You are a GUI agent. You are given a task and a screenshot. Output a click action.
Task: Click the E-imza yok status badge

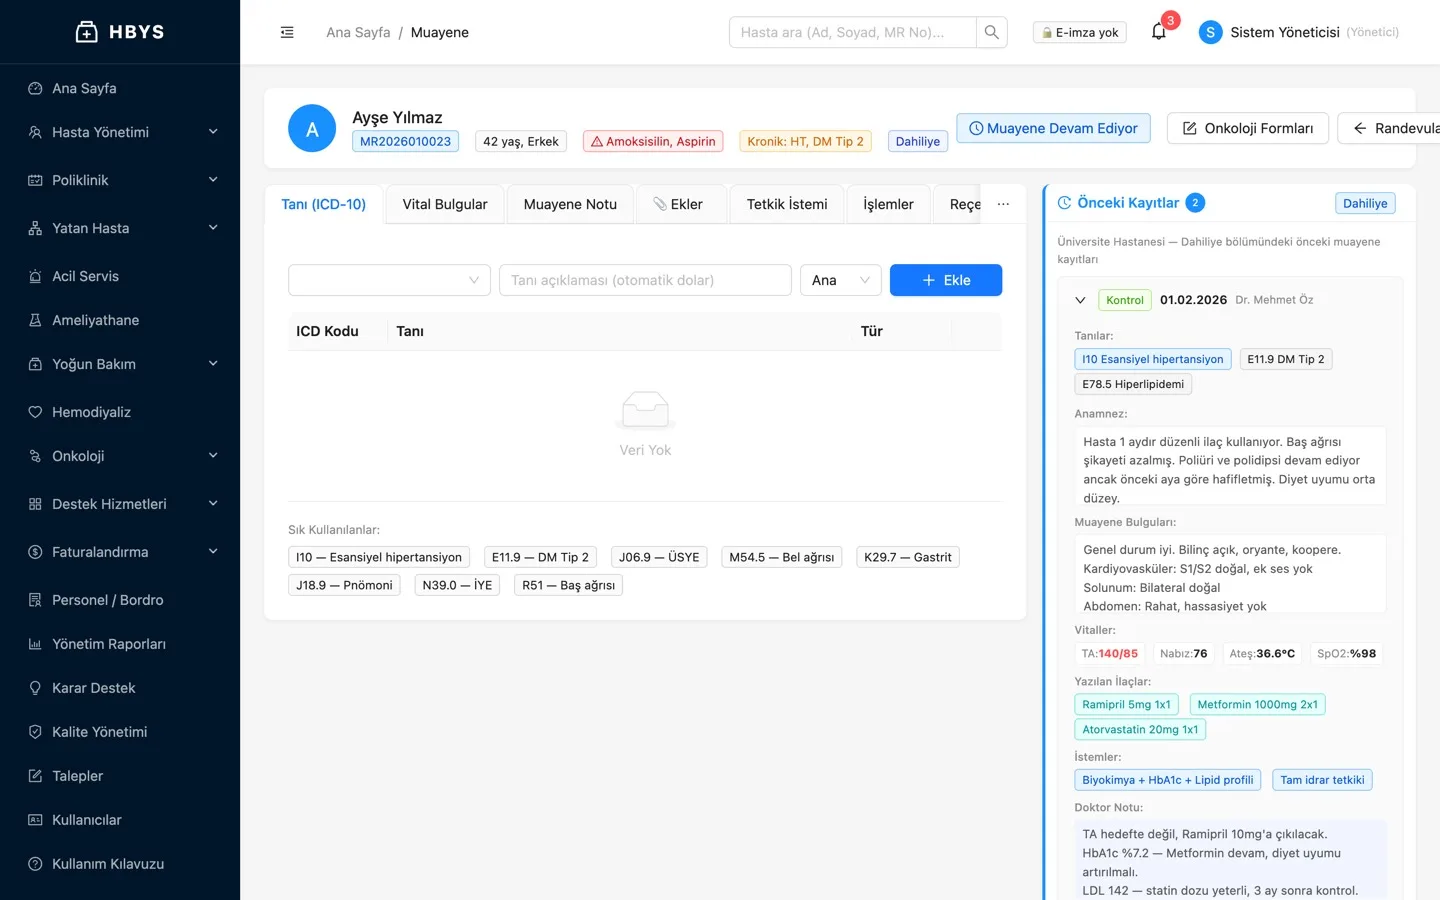1080,32
